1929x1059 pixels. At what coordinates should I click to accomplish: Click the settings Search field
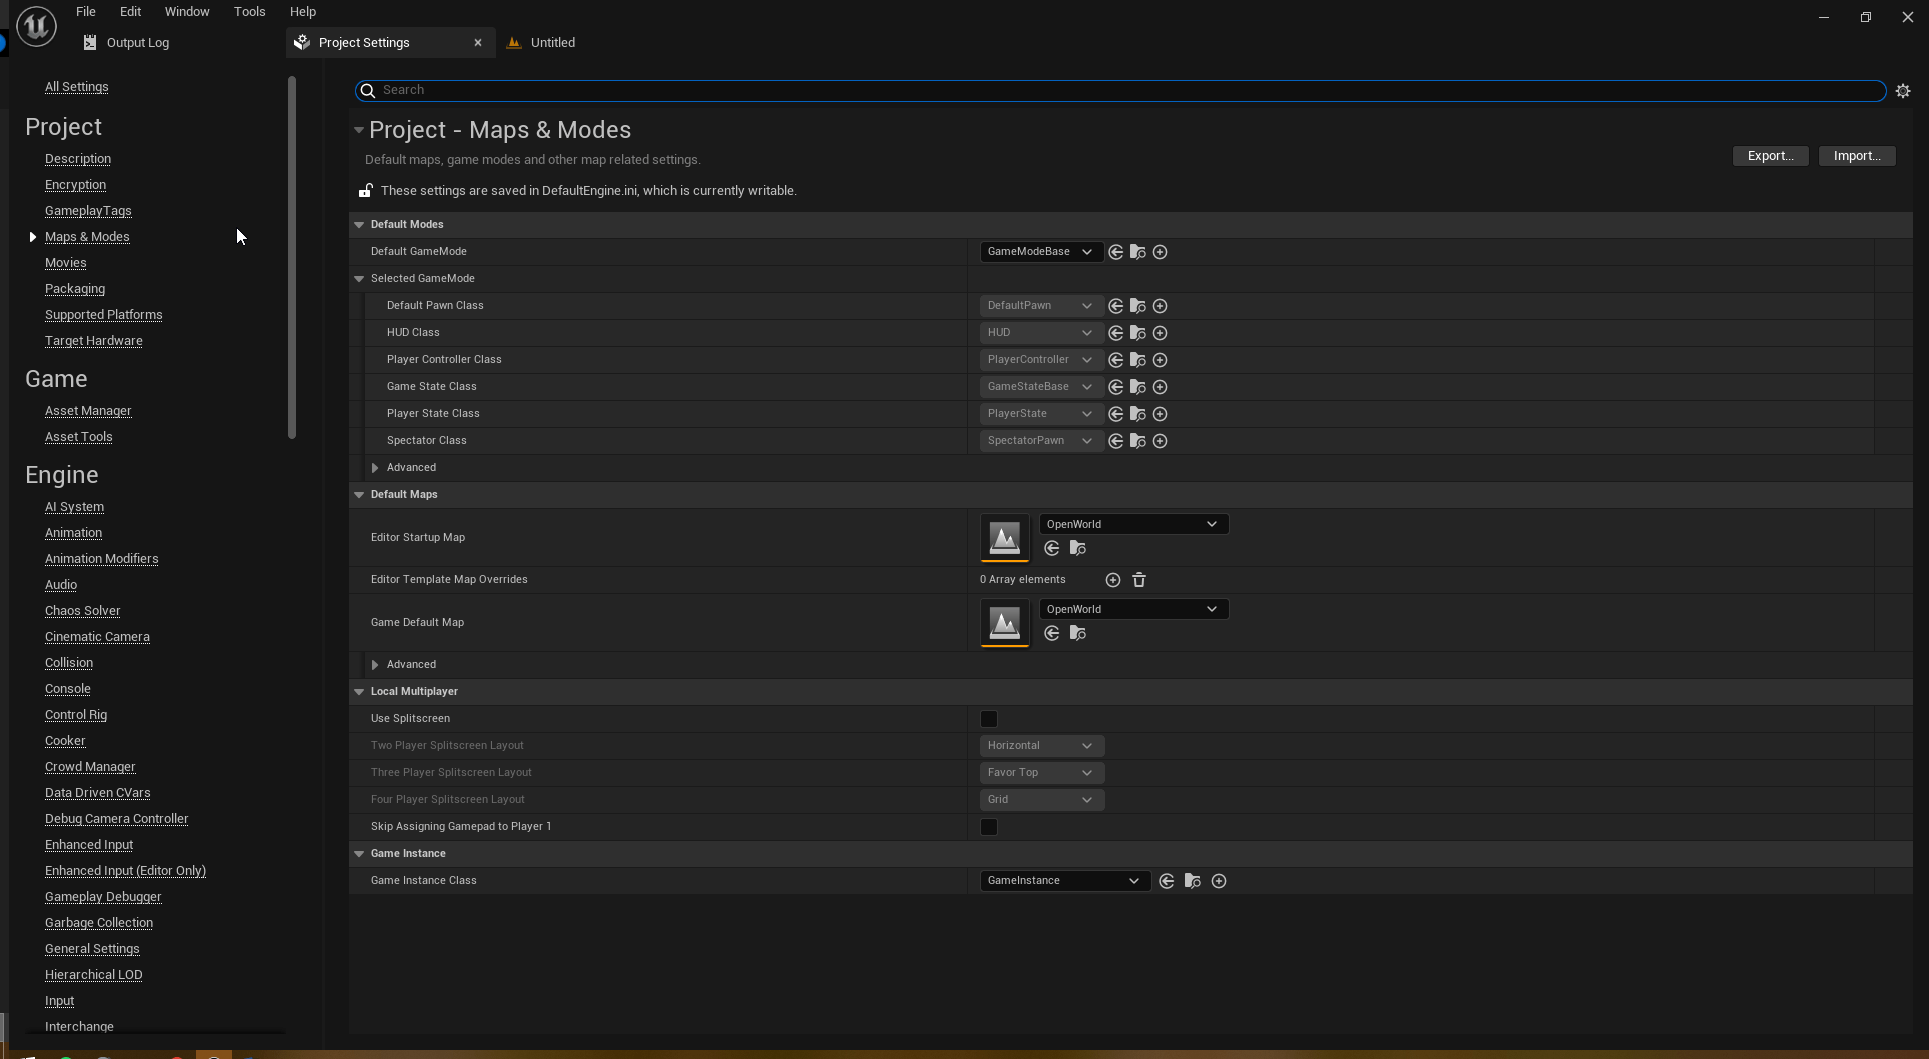pyautogui.click(x=1120, y=91)
